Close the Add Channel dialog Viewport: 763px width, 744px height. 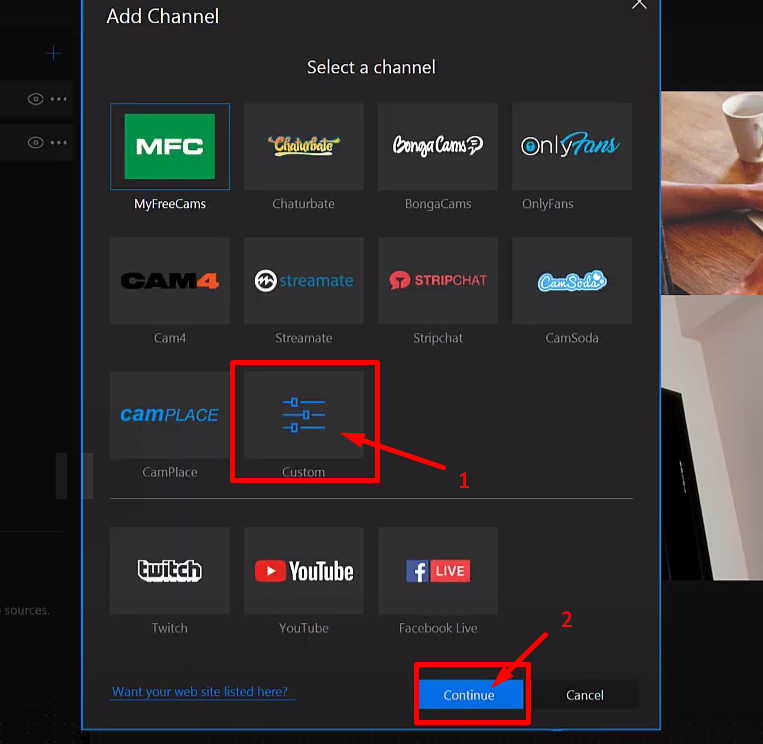(x=639, y=4)
